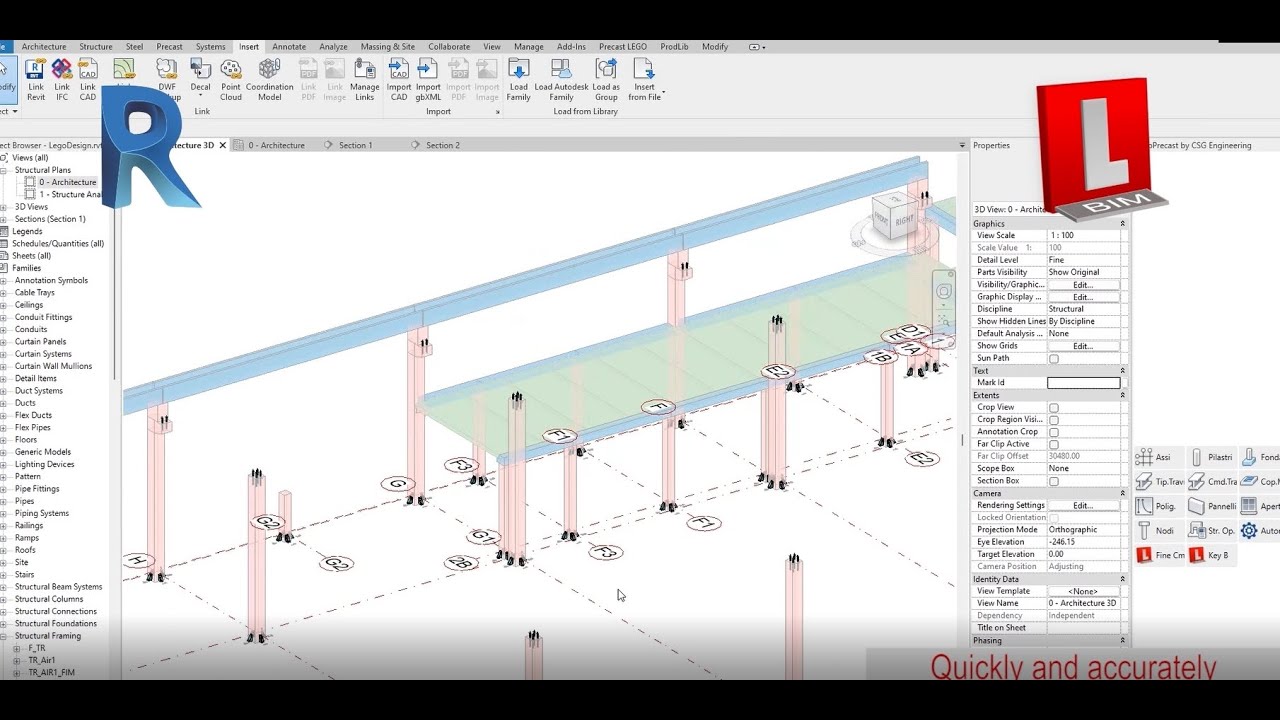This screenshot has height=720, width=1280.
Task: Click the Mark Id input field
Action: (1083, 383)
